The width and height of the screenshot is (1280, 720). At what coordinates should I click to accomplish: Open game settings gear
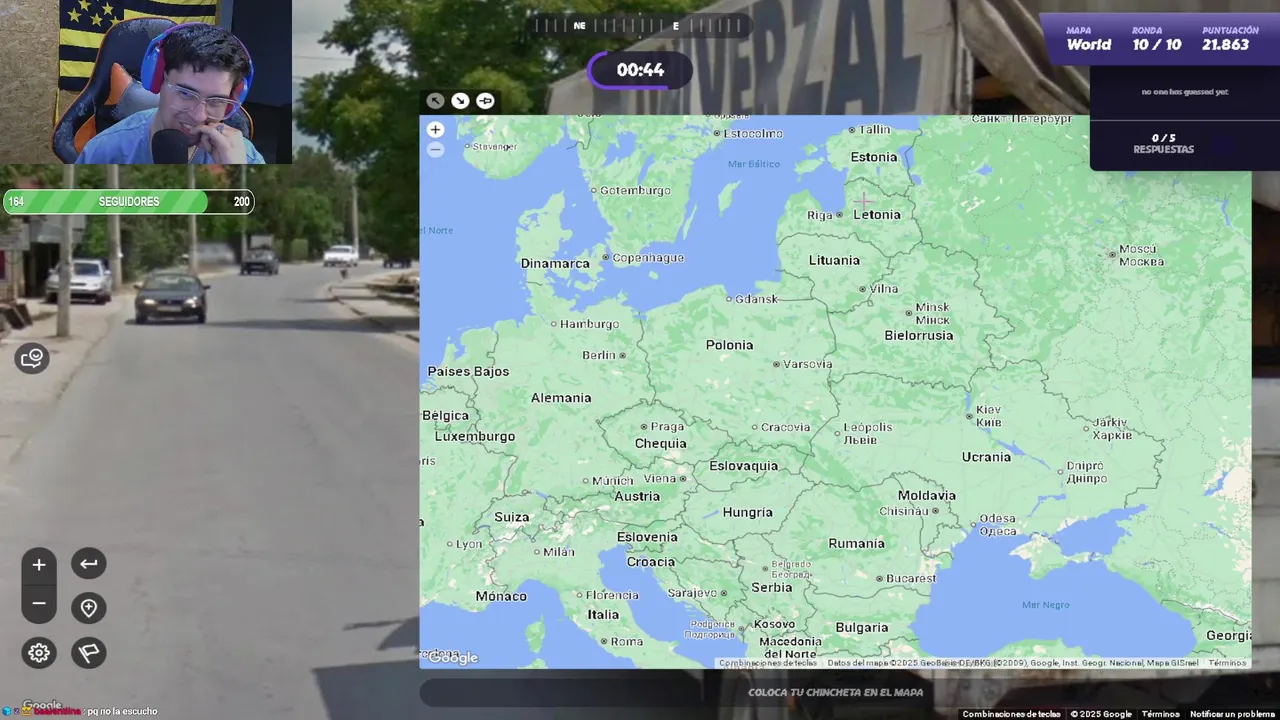click(39, 653)
